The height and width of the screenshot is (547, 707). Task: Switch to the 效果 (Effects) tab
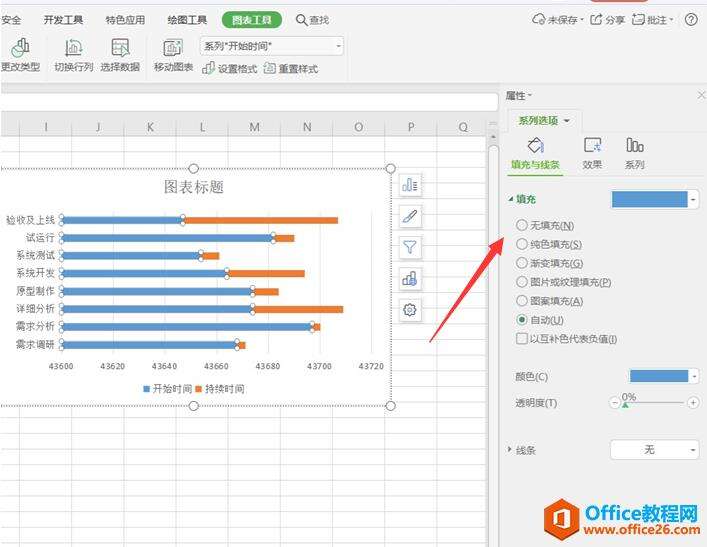[592, 152]
